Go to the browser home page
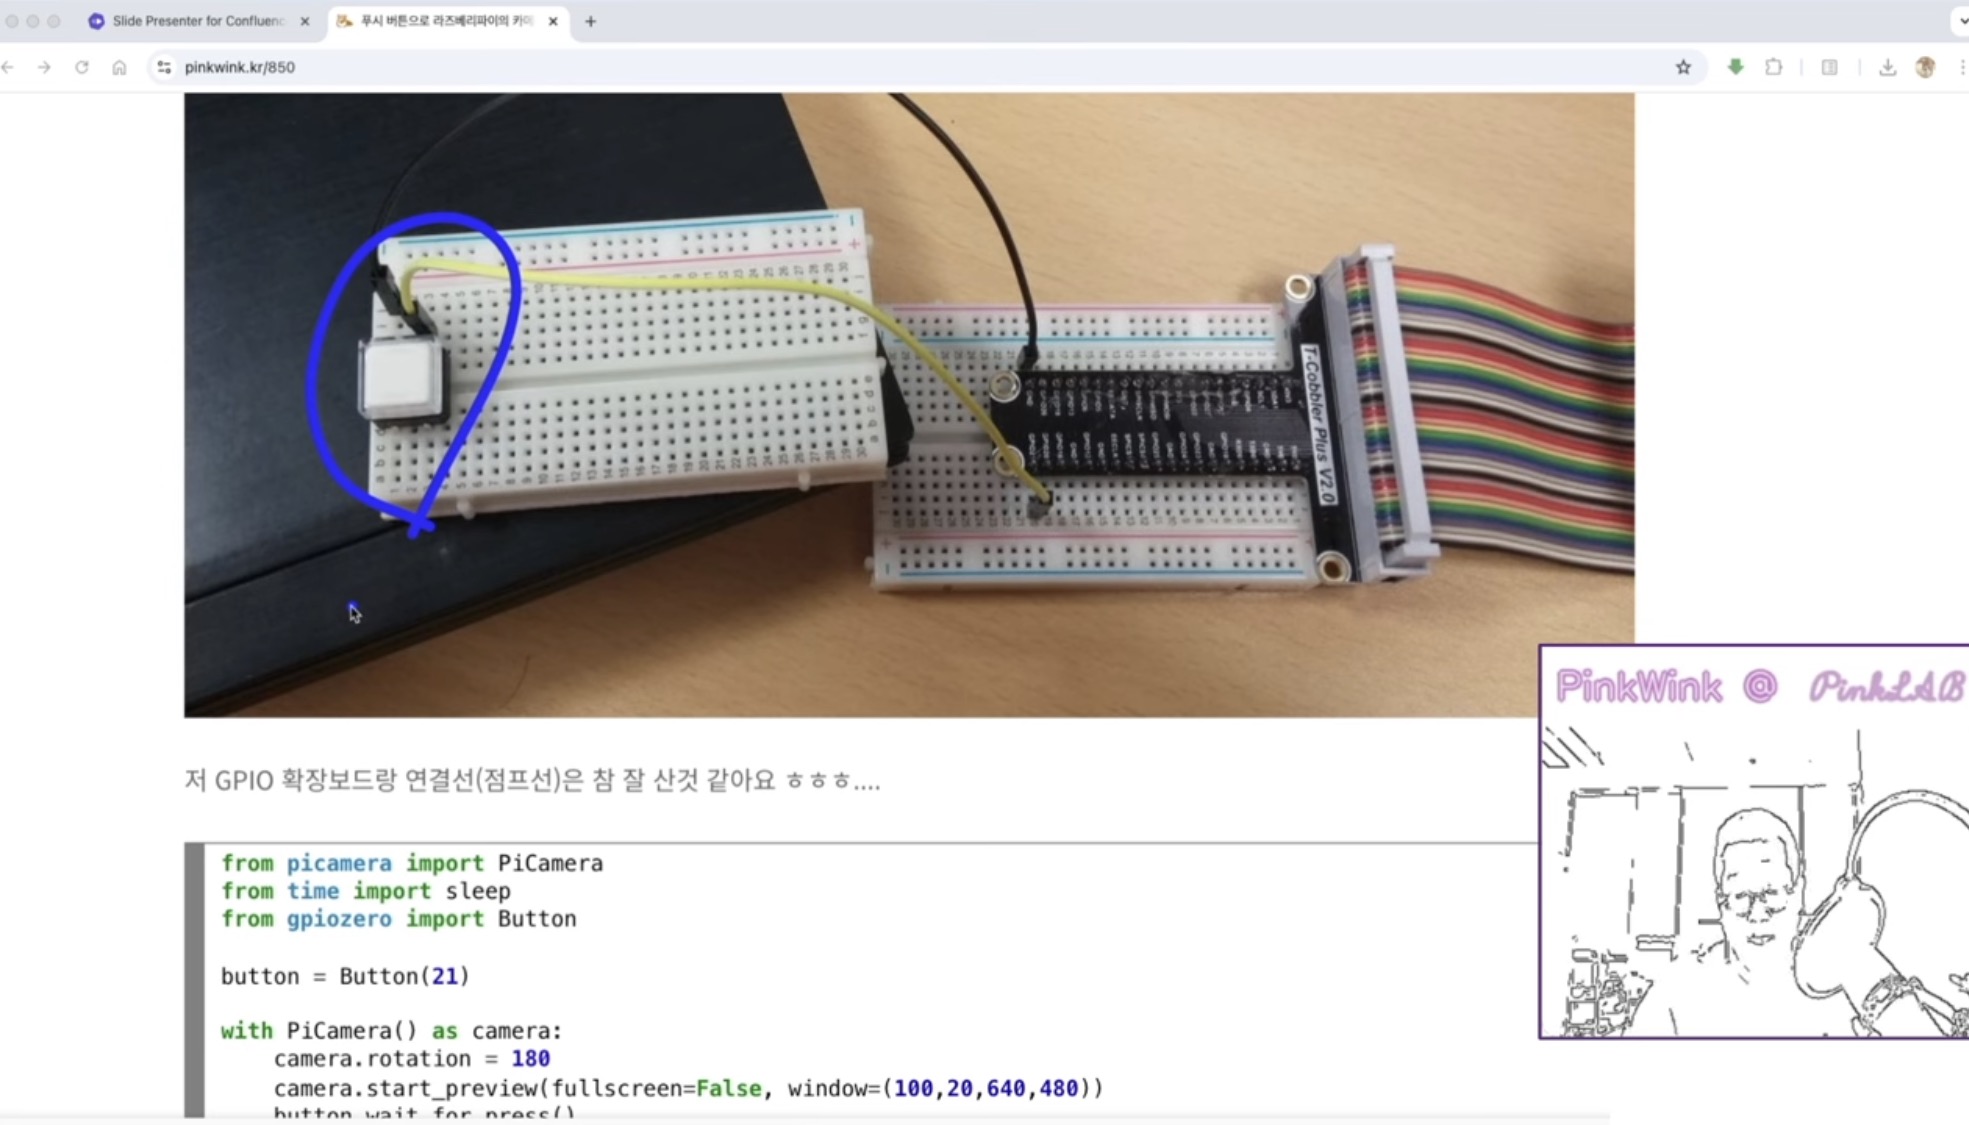Viewport: 1969px width, 1125px height. (119, 67)
